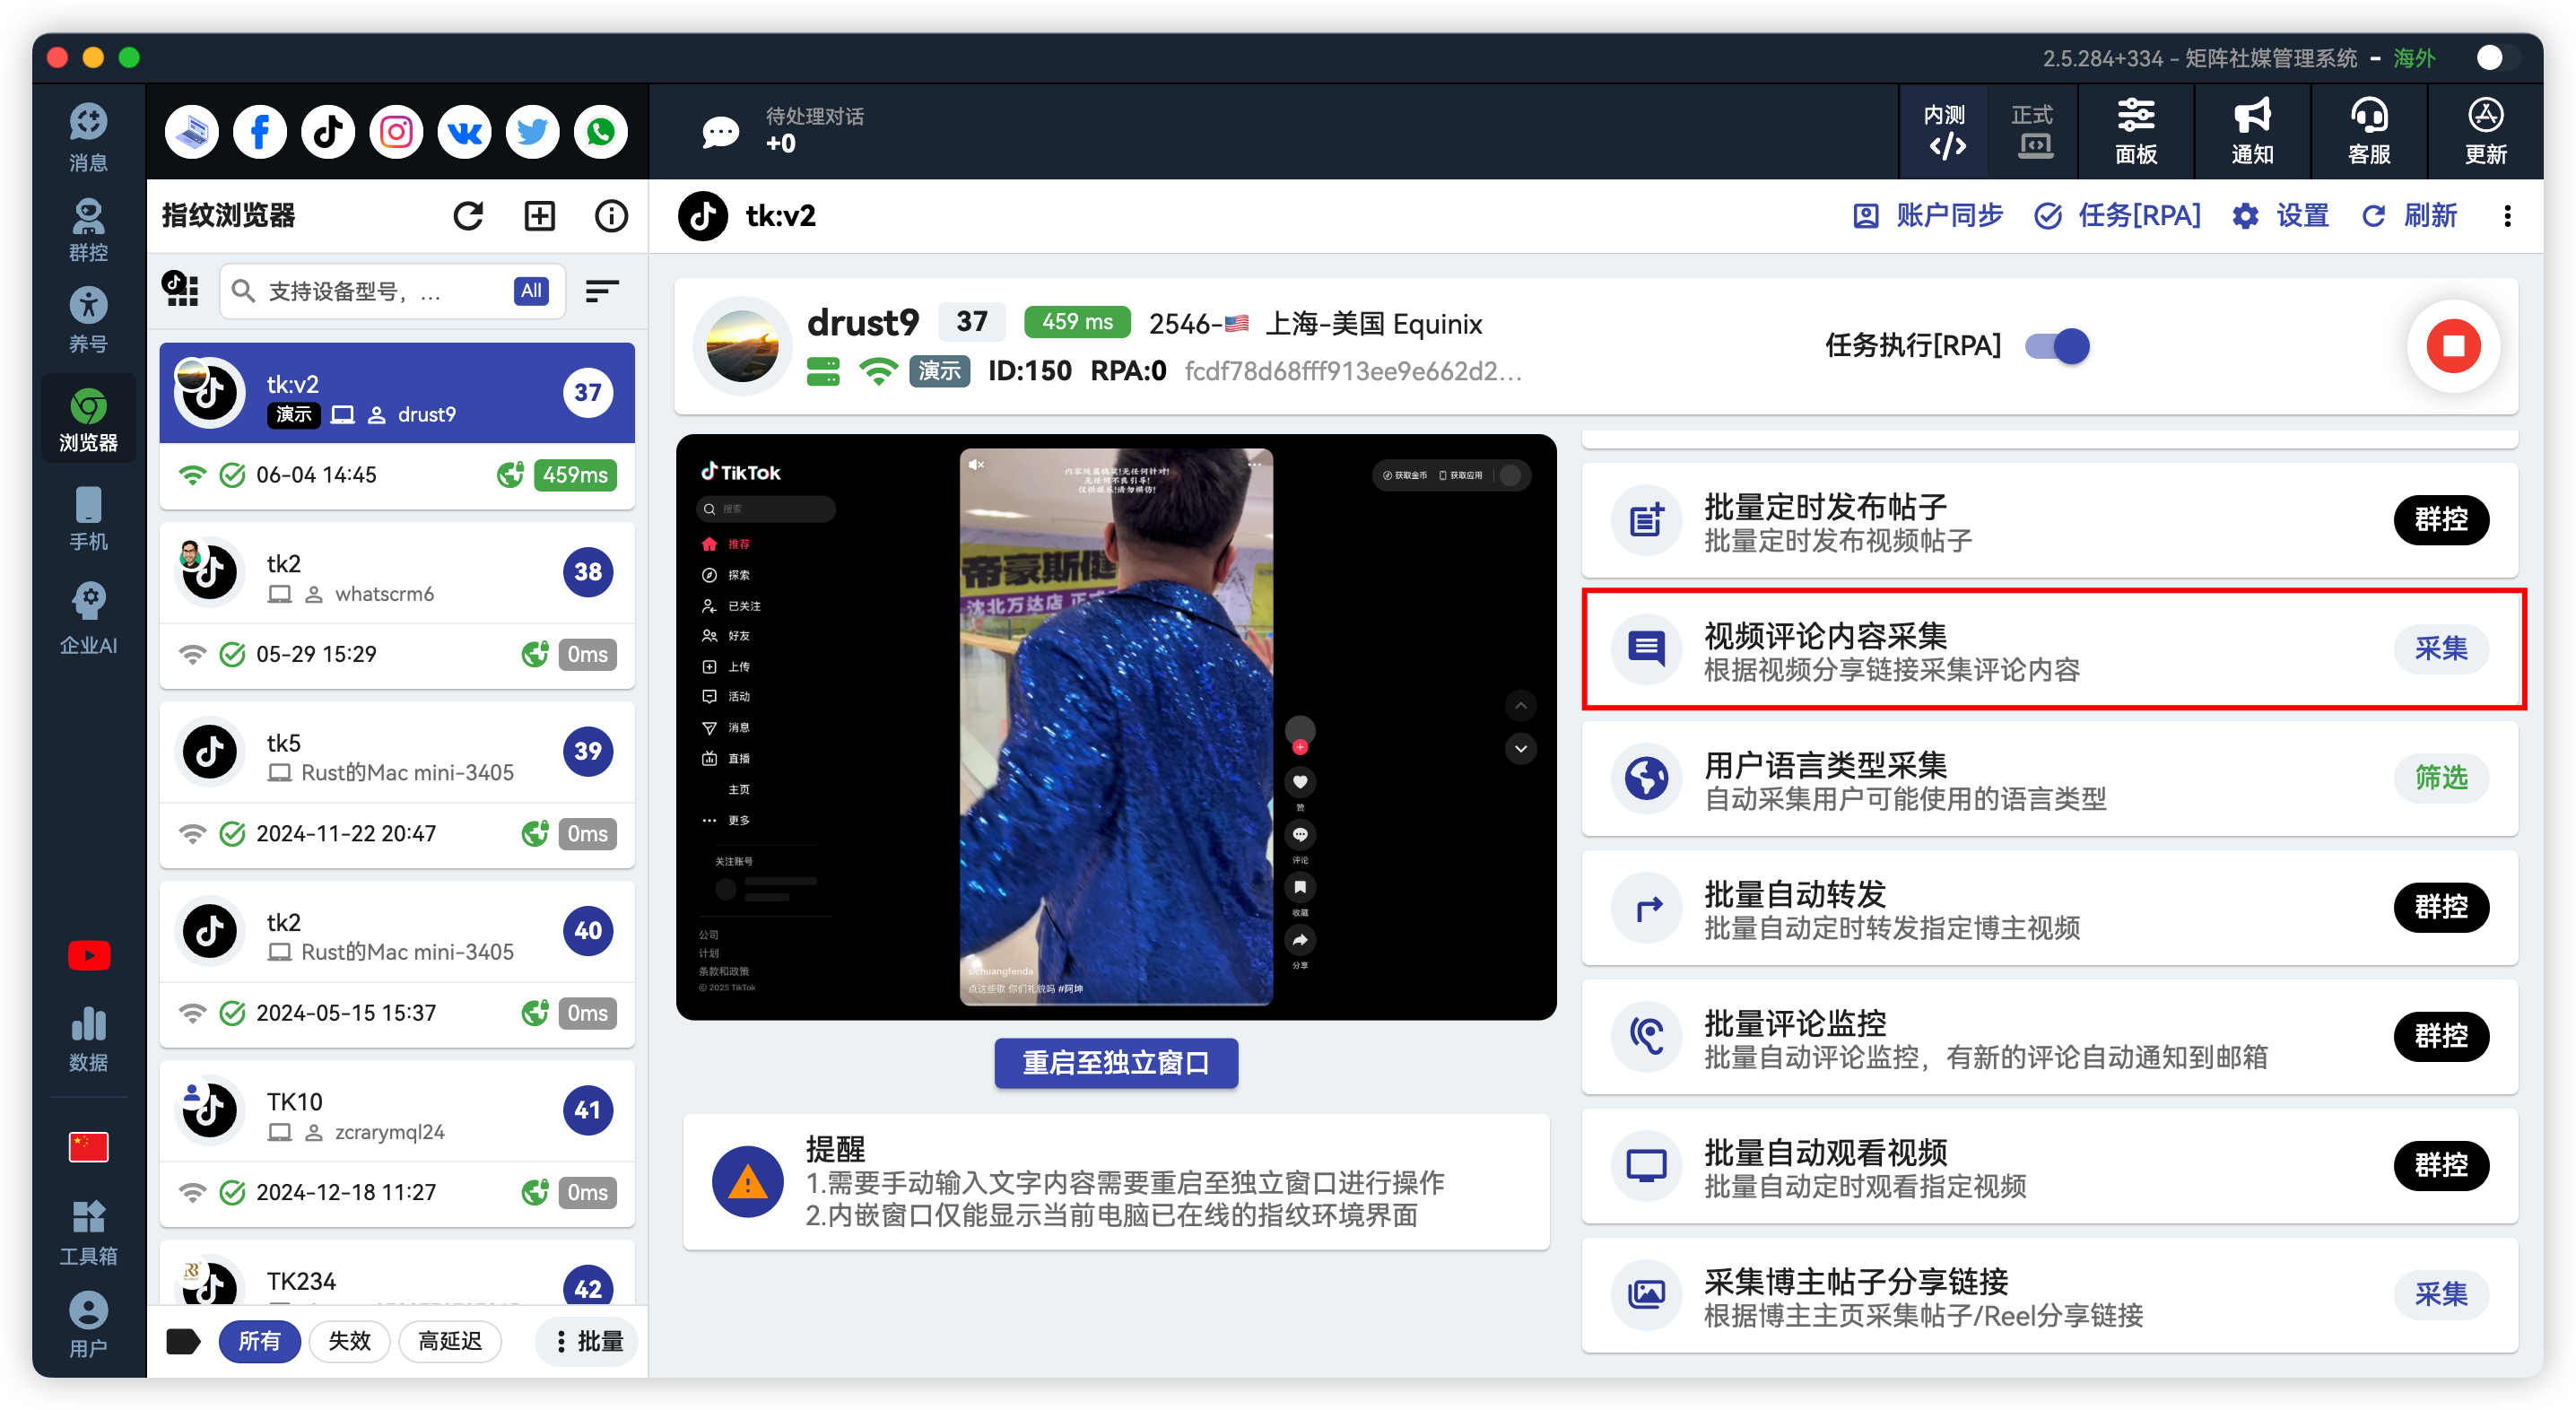This screenshot has width=2576, height=1410.
Task: Add a new fingerprint browser
Action: coord(540,216)
